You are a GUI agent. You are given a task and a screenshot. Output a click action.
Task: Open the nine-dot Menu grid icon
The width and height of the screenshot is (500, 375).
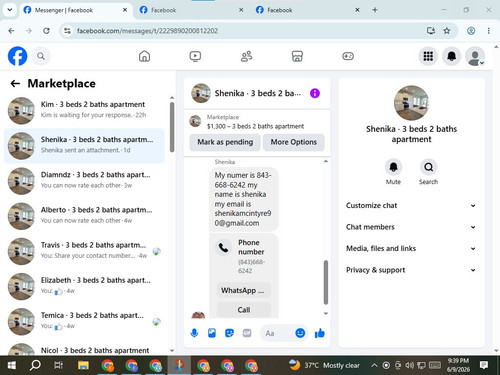click(428, 56)
